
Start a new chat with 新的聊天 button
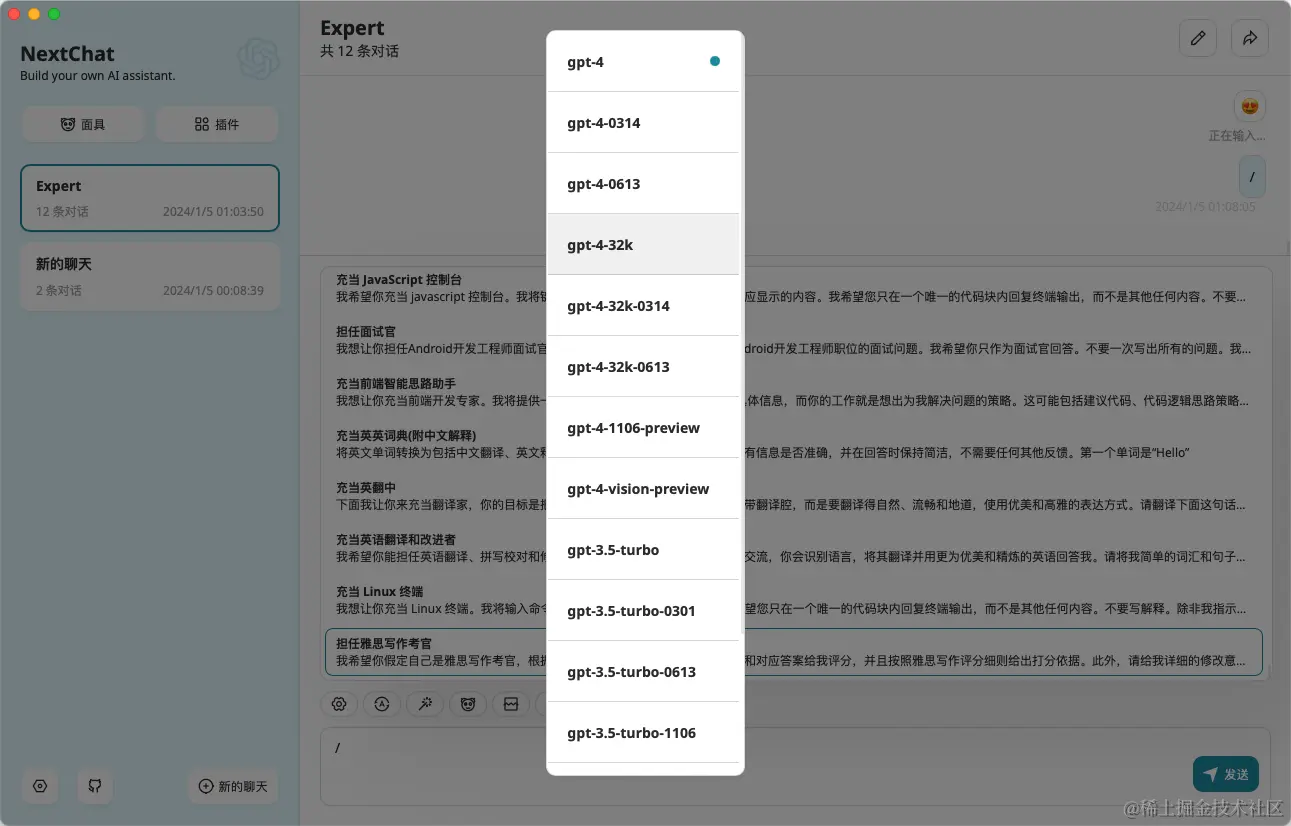[x=233, y=786]
